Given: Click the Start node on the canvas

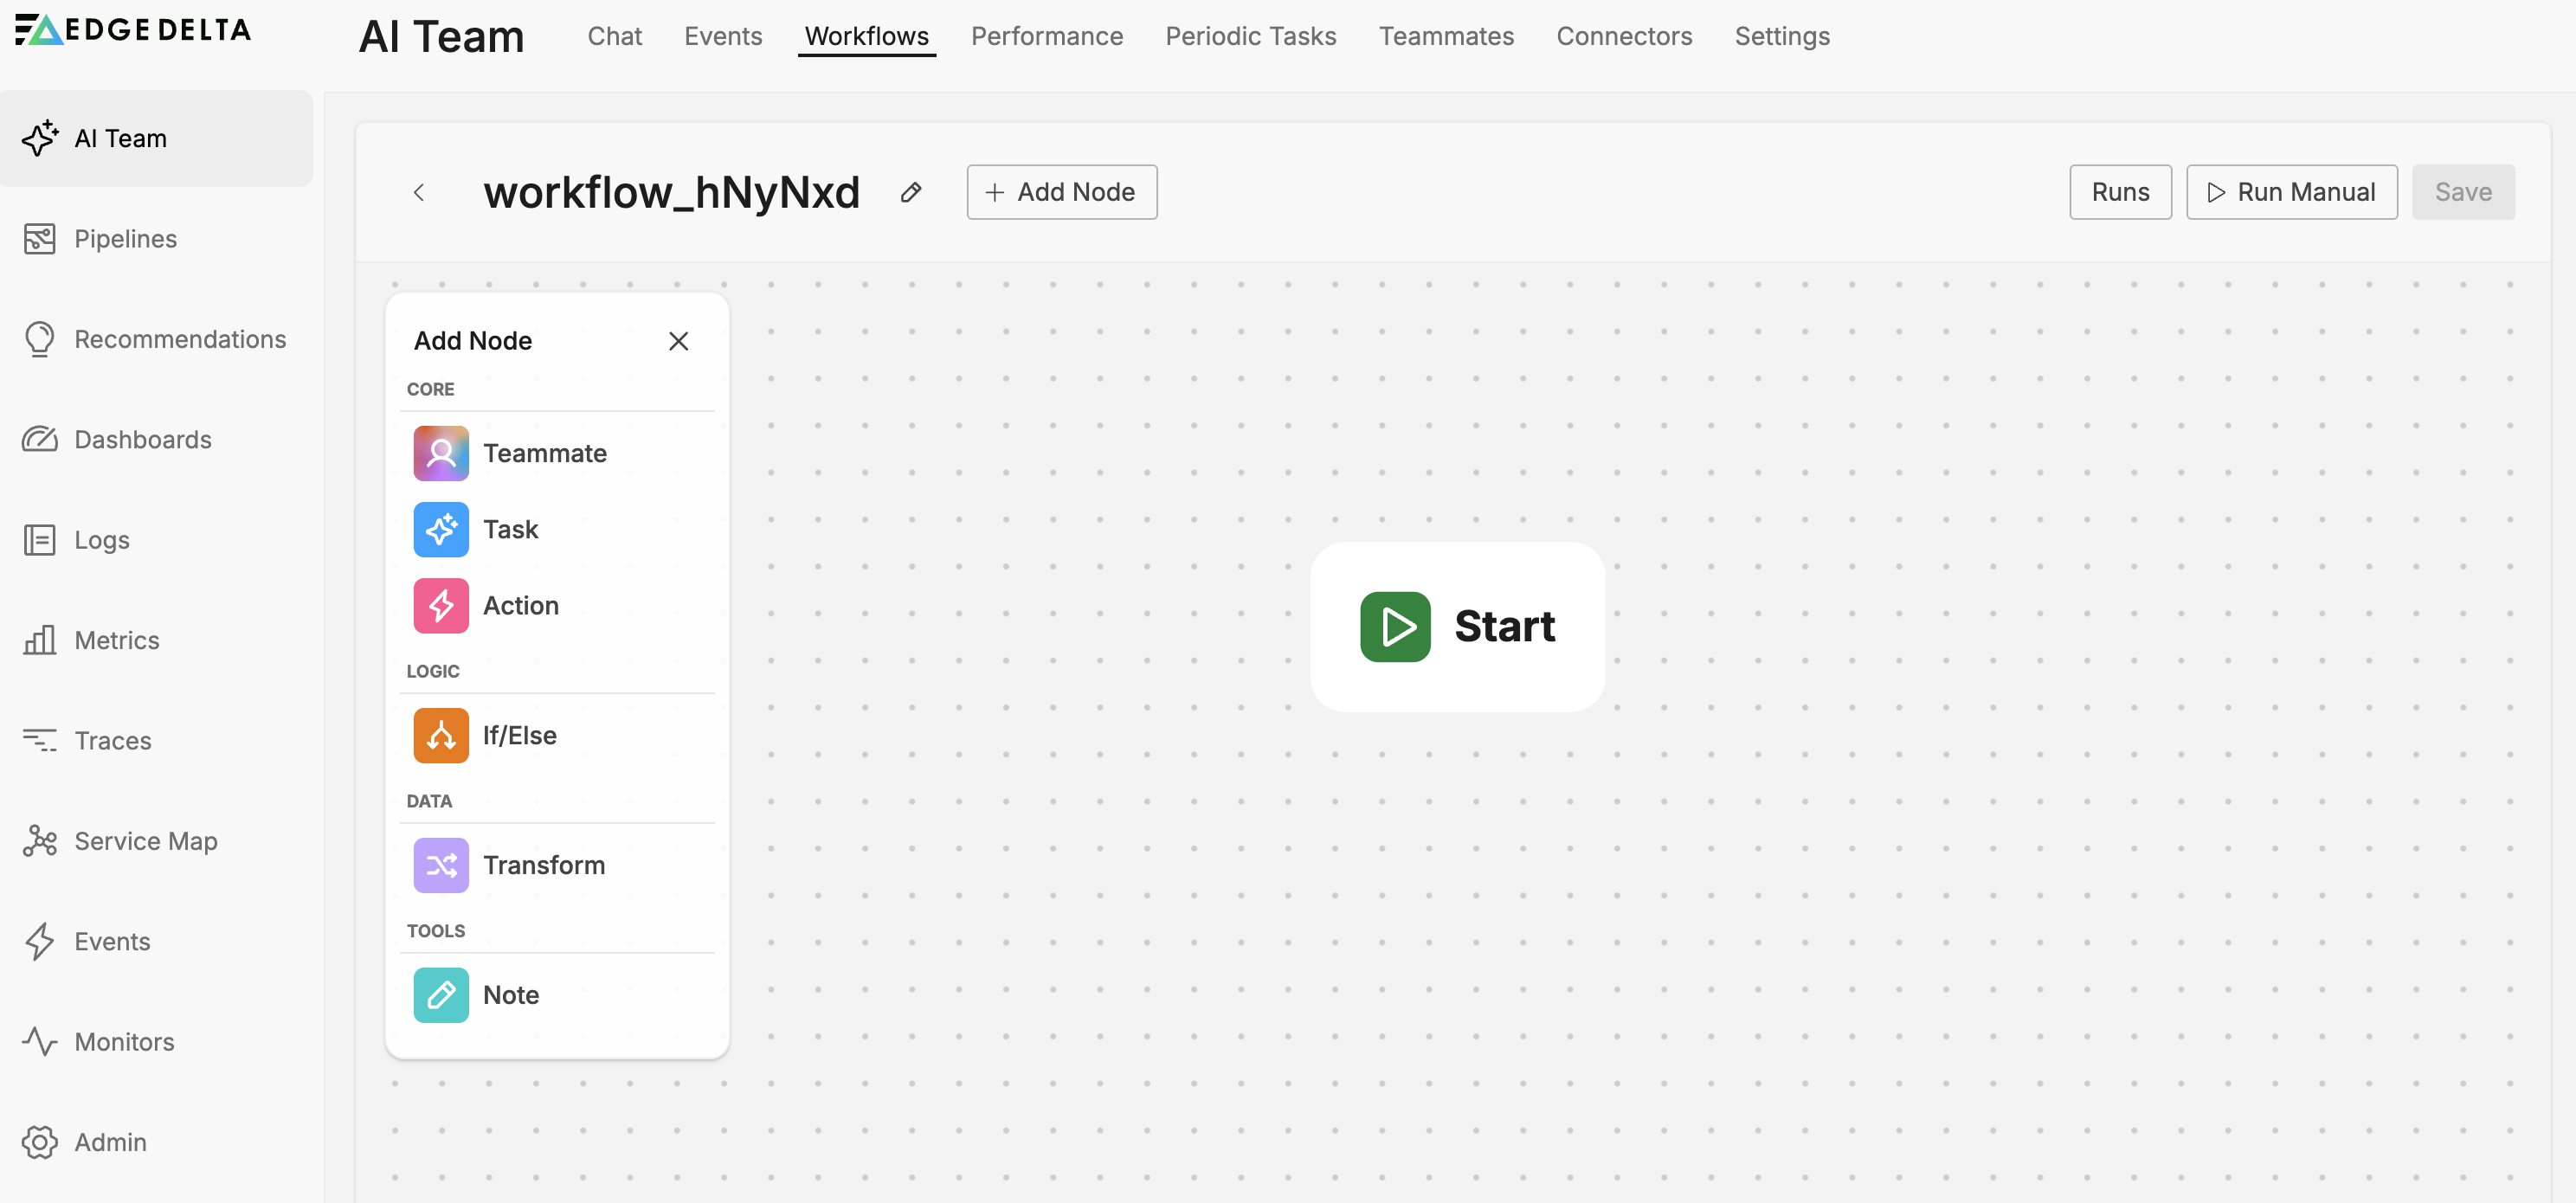Looking at the screenshot, I should (x=1456, y=627).
